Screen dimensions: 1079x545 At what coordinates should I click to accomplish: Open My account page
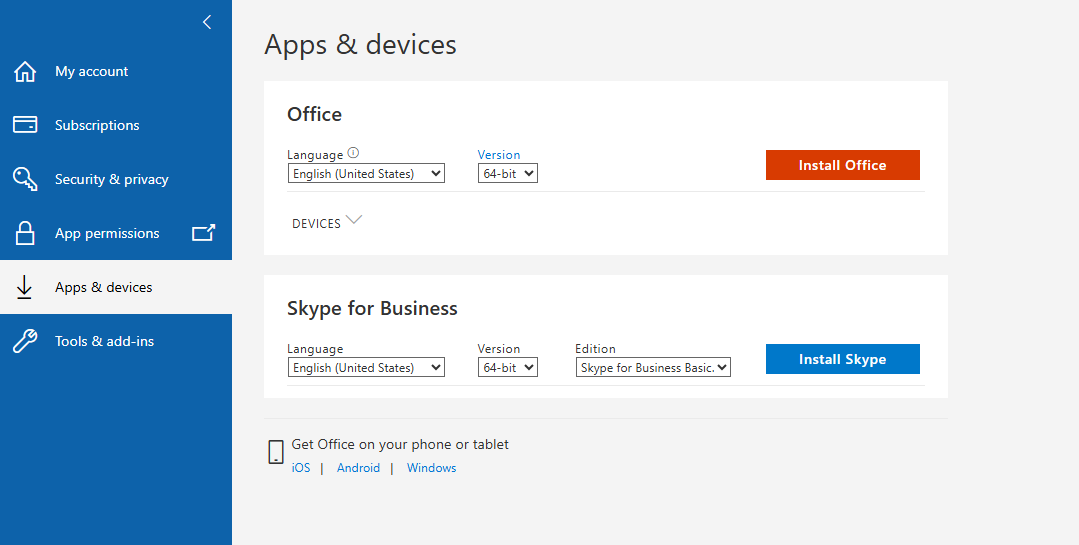pyautogui.click(x=92, y=72)
